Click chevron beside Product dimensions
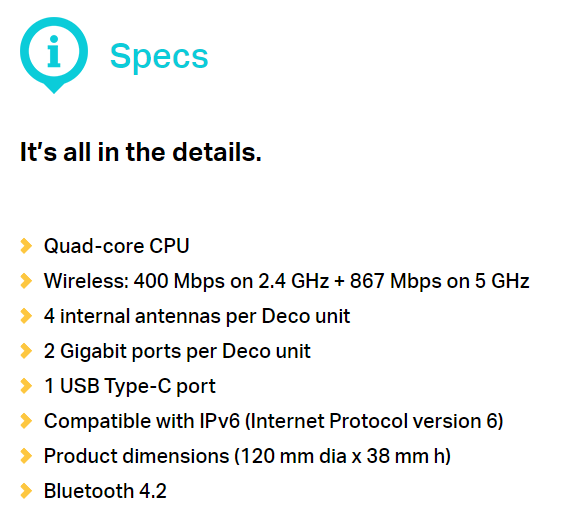This screenshot has height=524, width=568. 26,456
